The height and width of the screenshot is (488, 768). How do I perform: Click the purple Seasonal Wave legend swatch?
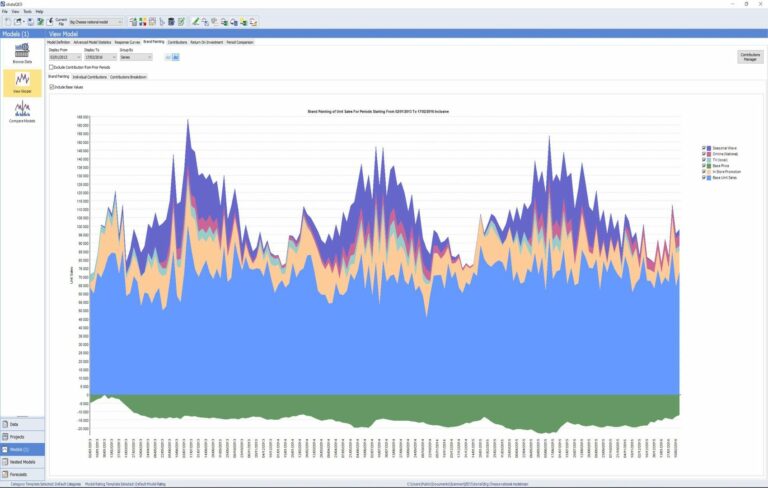(709, 148)
